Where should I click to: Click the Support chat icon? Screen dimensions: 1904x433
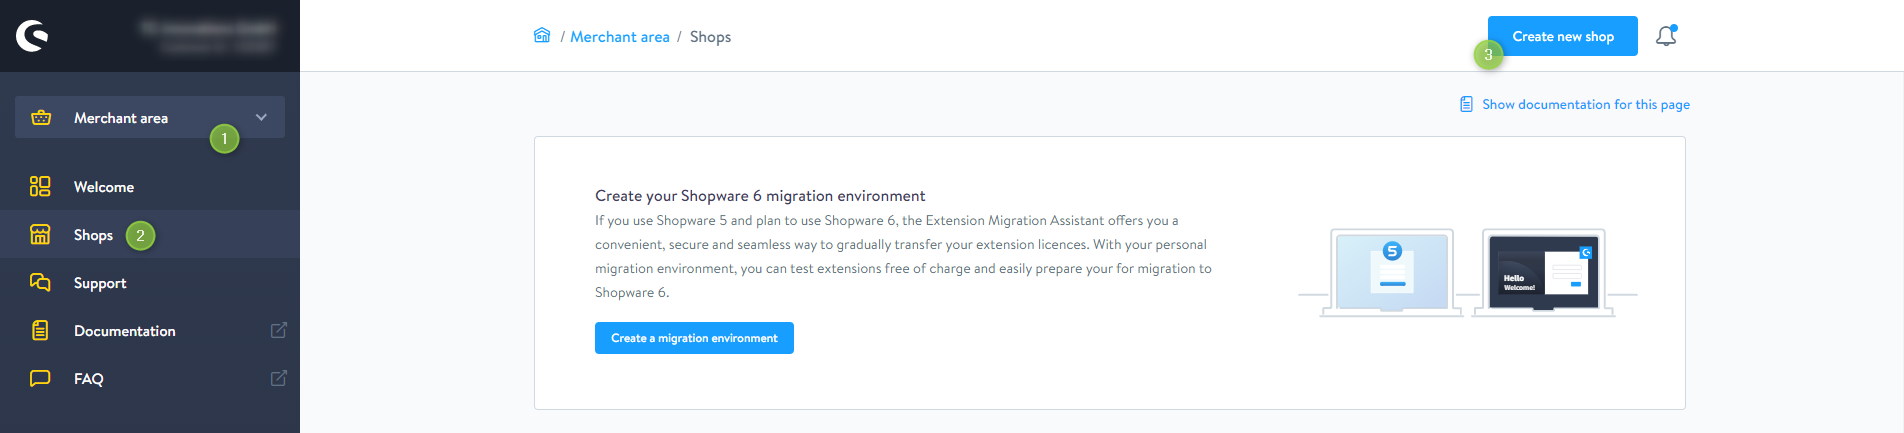[40, 282]
